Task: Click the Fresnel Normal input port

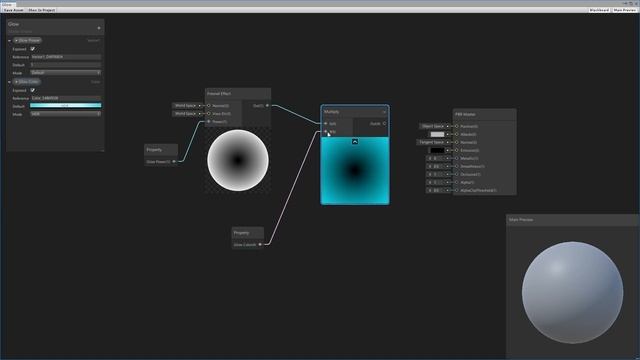Action: [x=209, y=106]
